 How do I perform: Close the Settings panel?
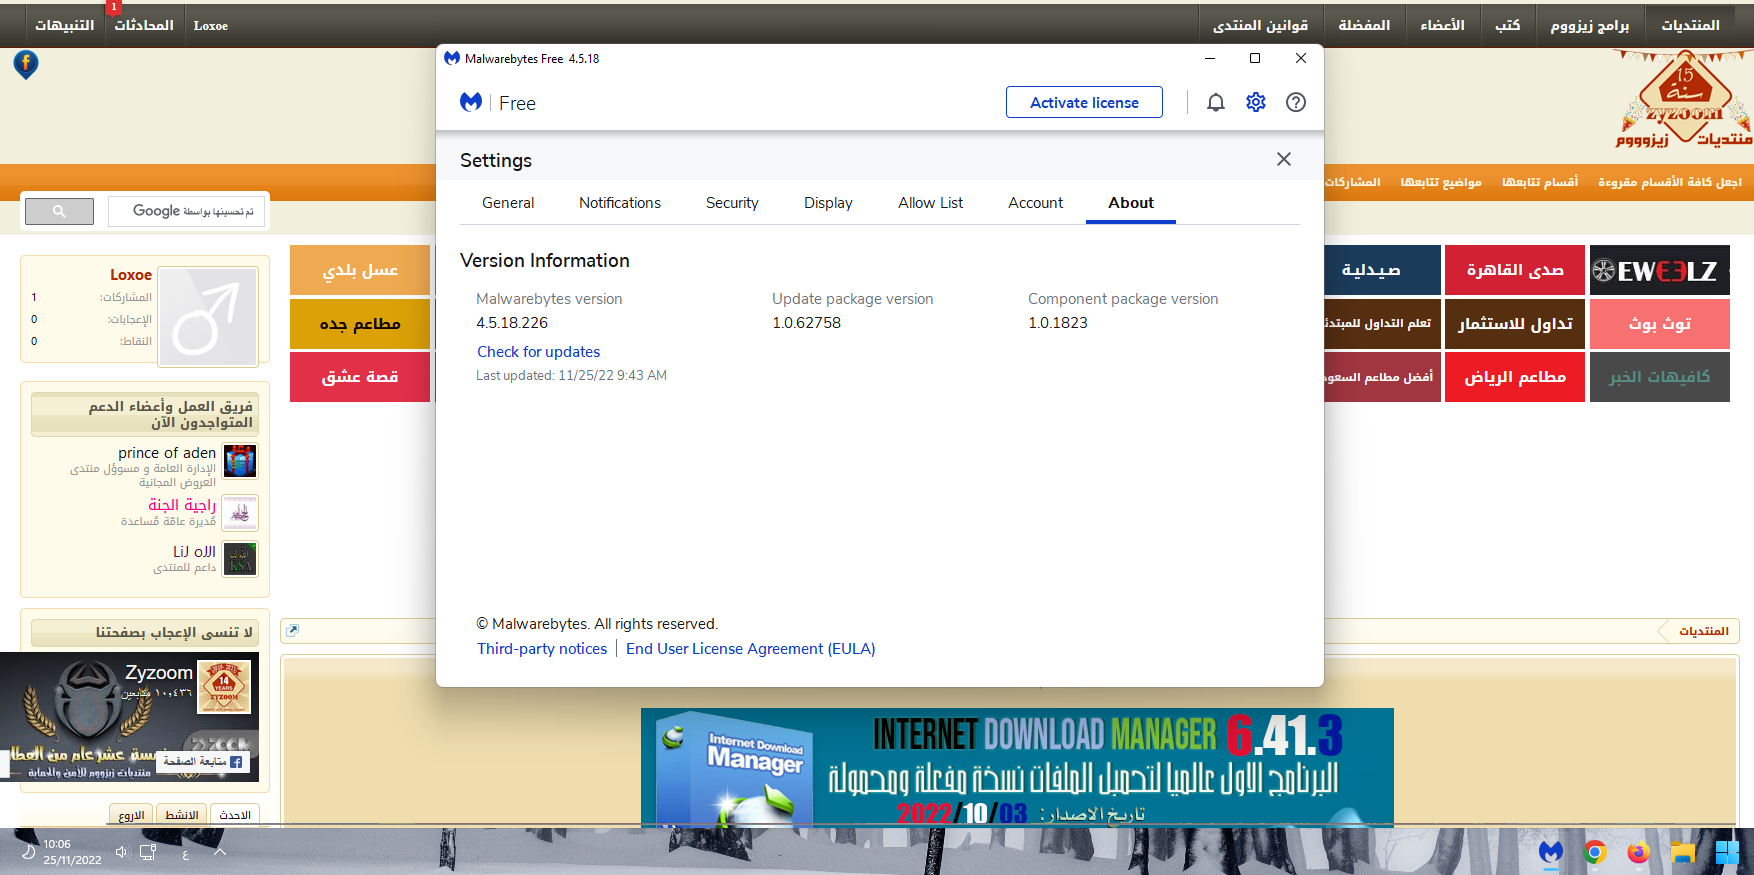pos(1284,159)
